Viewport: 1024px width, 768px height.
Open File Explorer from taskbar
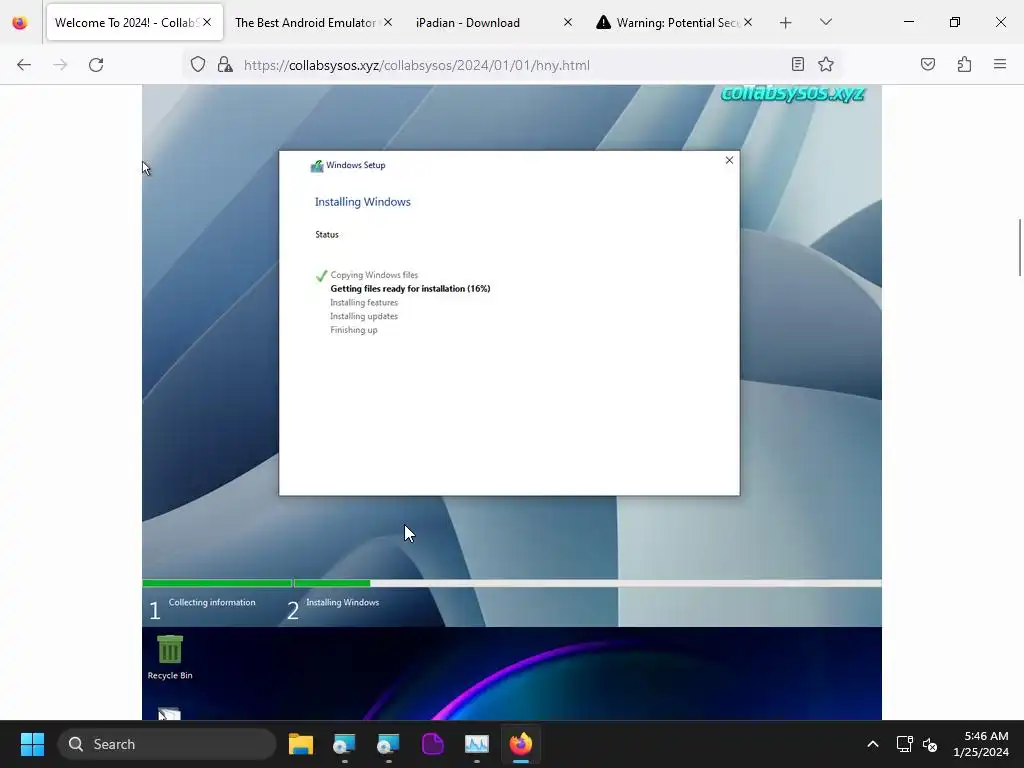301,744
